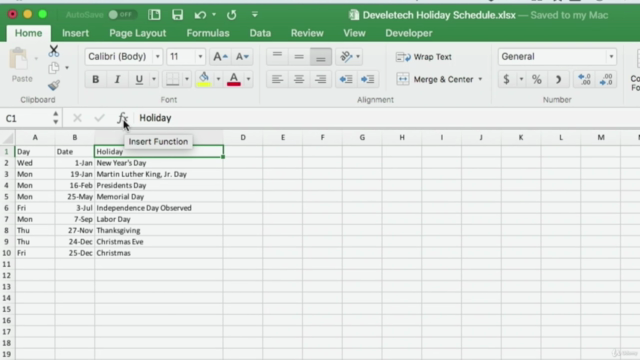Open the Data tab
Image resolution: width=640 pixels, height=360 pixels.
coord(260,33)
